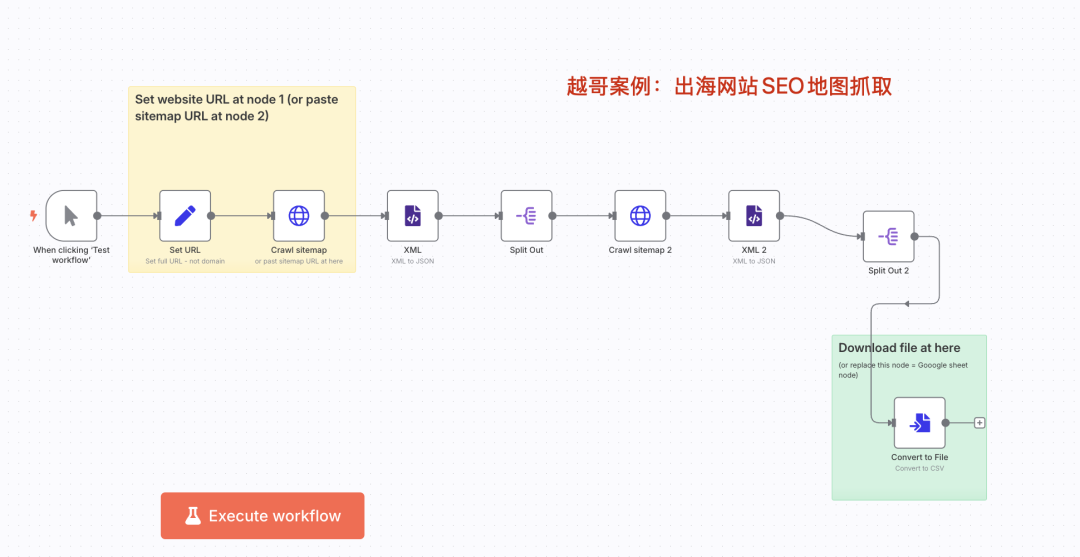Click the 'Crawl sitemap' node label
Viewport: 1080px width, 557px height.
point(299,250)
